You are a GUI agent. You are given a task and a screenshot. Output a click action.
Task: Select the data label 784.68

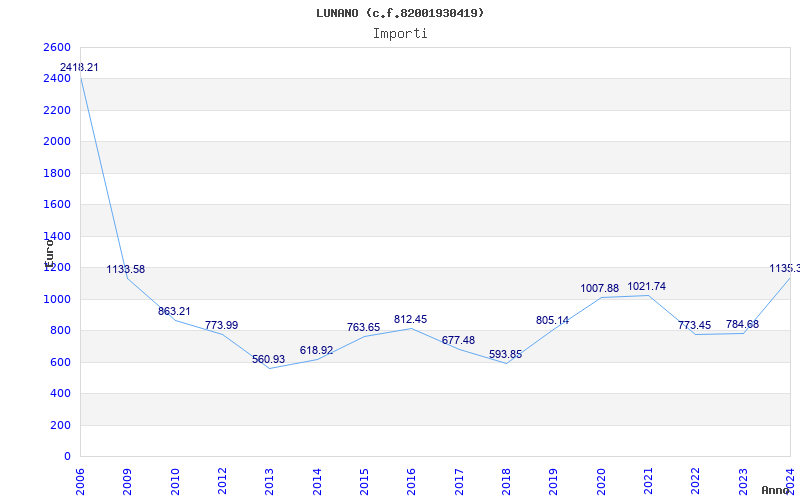coord(742,324)
